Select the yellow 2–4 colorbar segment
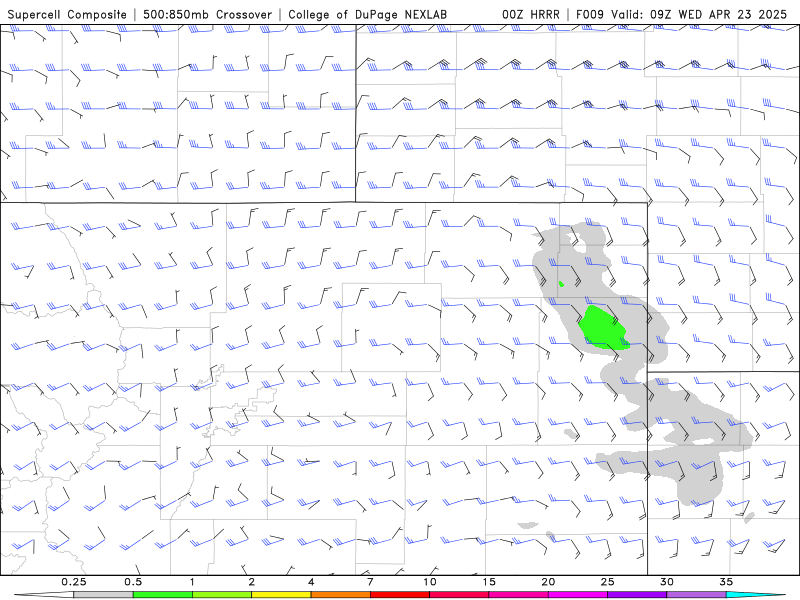This screenshot has width=800, height=600. coord(281,595)
